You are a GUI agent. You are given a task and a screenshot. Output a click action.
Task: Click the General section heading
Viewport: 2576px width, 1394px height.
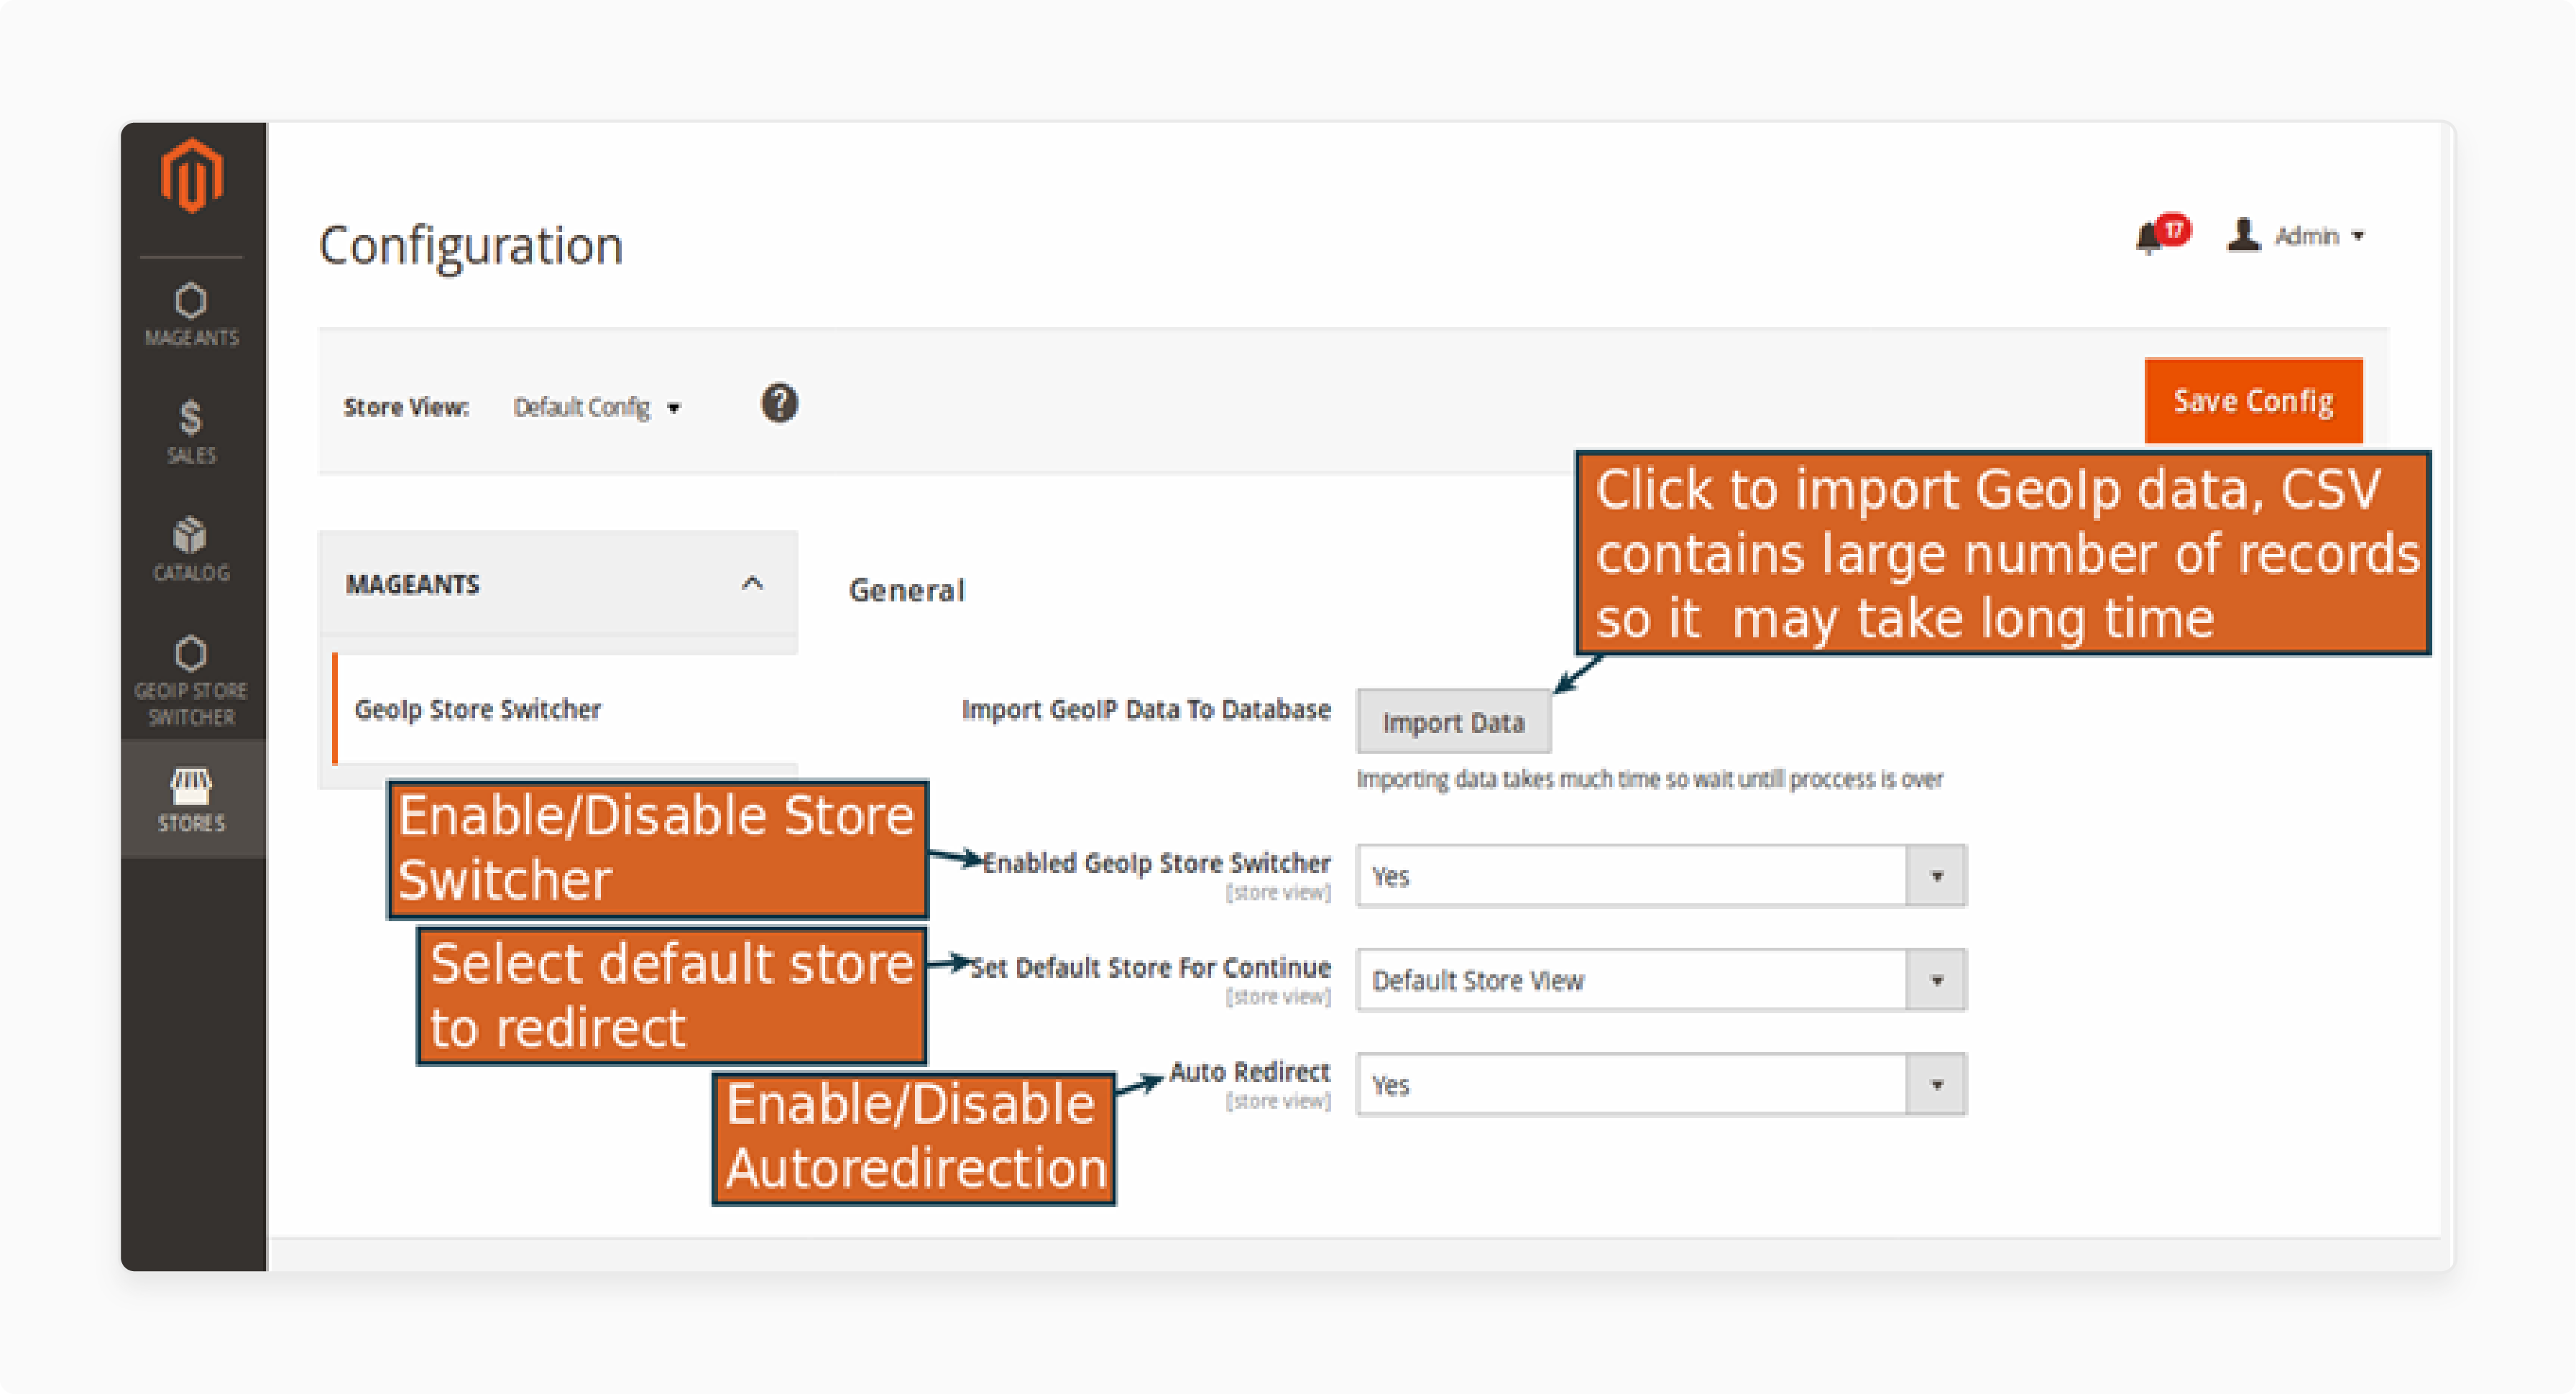pos(907,590)
